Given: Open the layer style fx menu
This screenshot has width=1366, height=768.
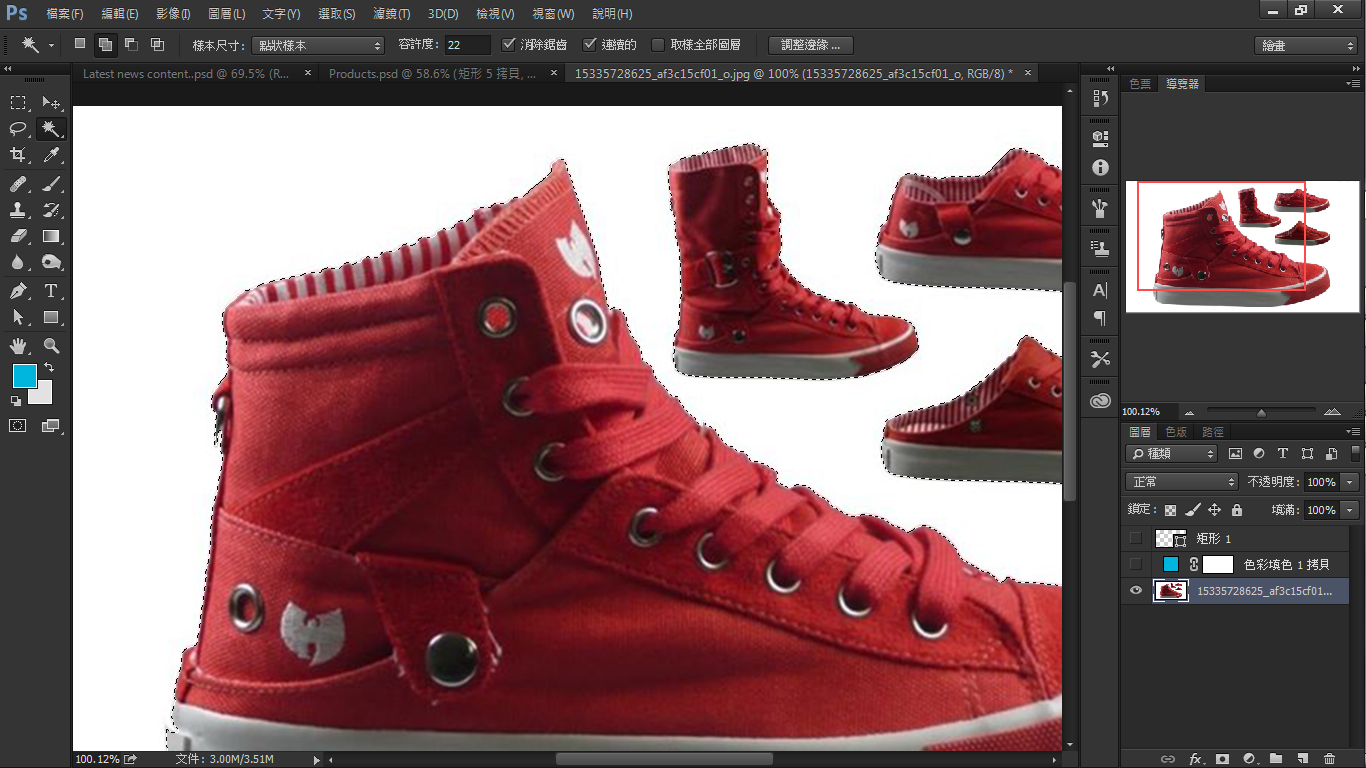Looking at the screenshot, I should point(1194,759).
